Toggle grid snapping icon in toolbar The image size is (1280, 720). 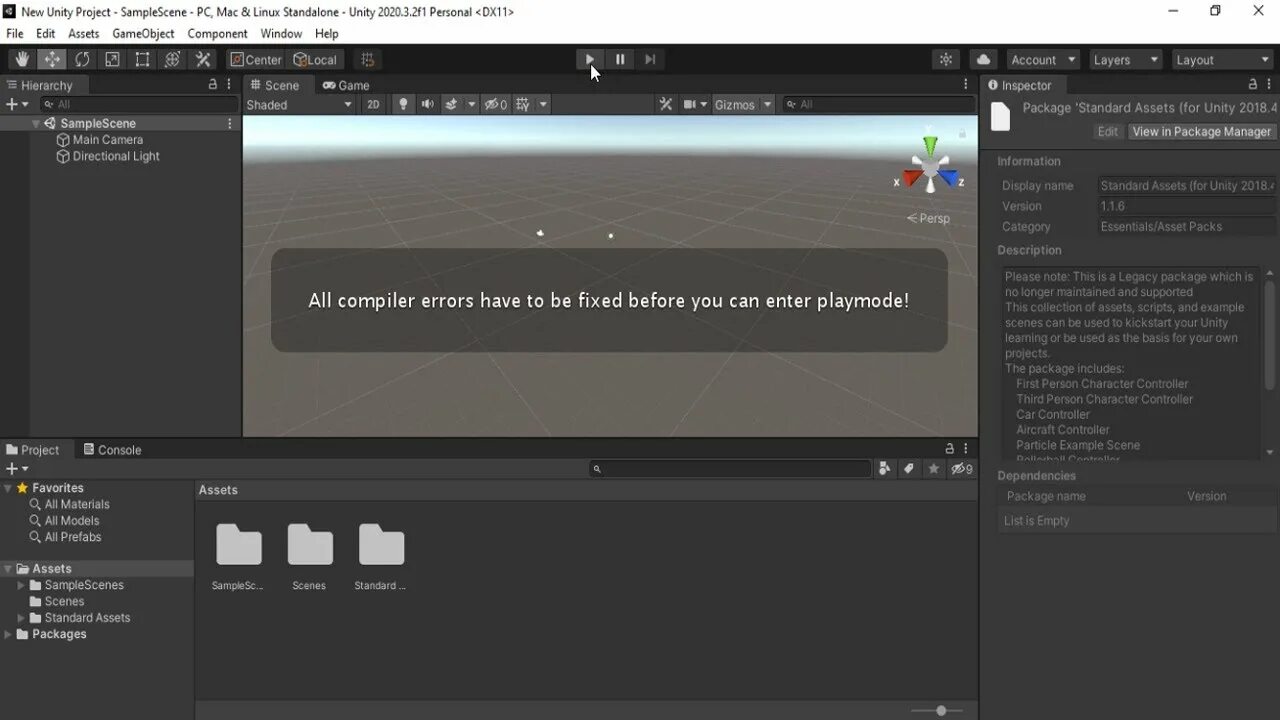367,60
